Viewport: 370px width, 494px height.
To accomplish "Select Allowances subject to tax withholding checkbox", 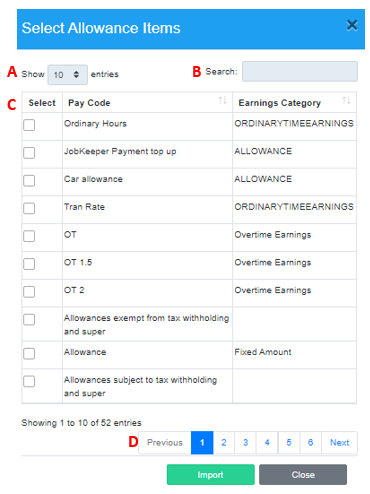I will [29, 381].
